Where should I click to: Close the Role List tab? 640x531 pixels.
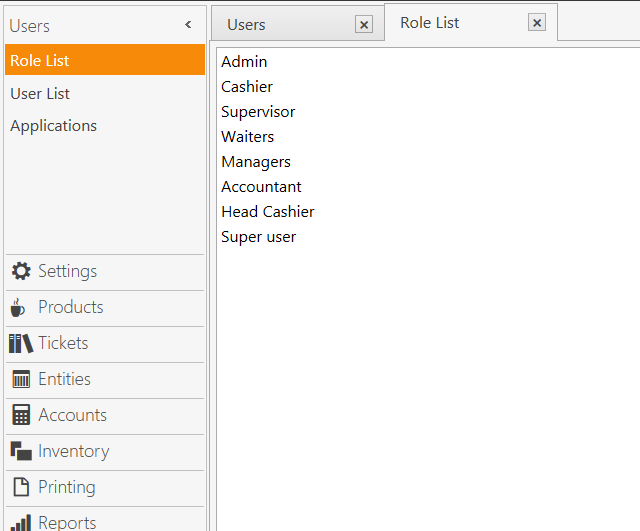pos(537,22)
